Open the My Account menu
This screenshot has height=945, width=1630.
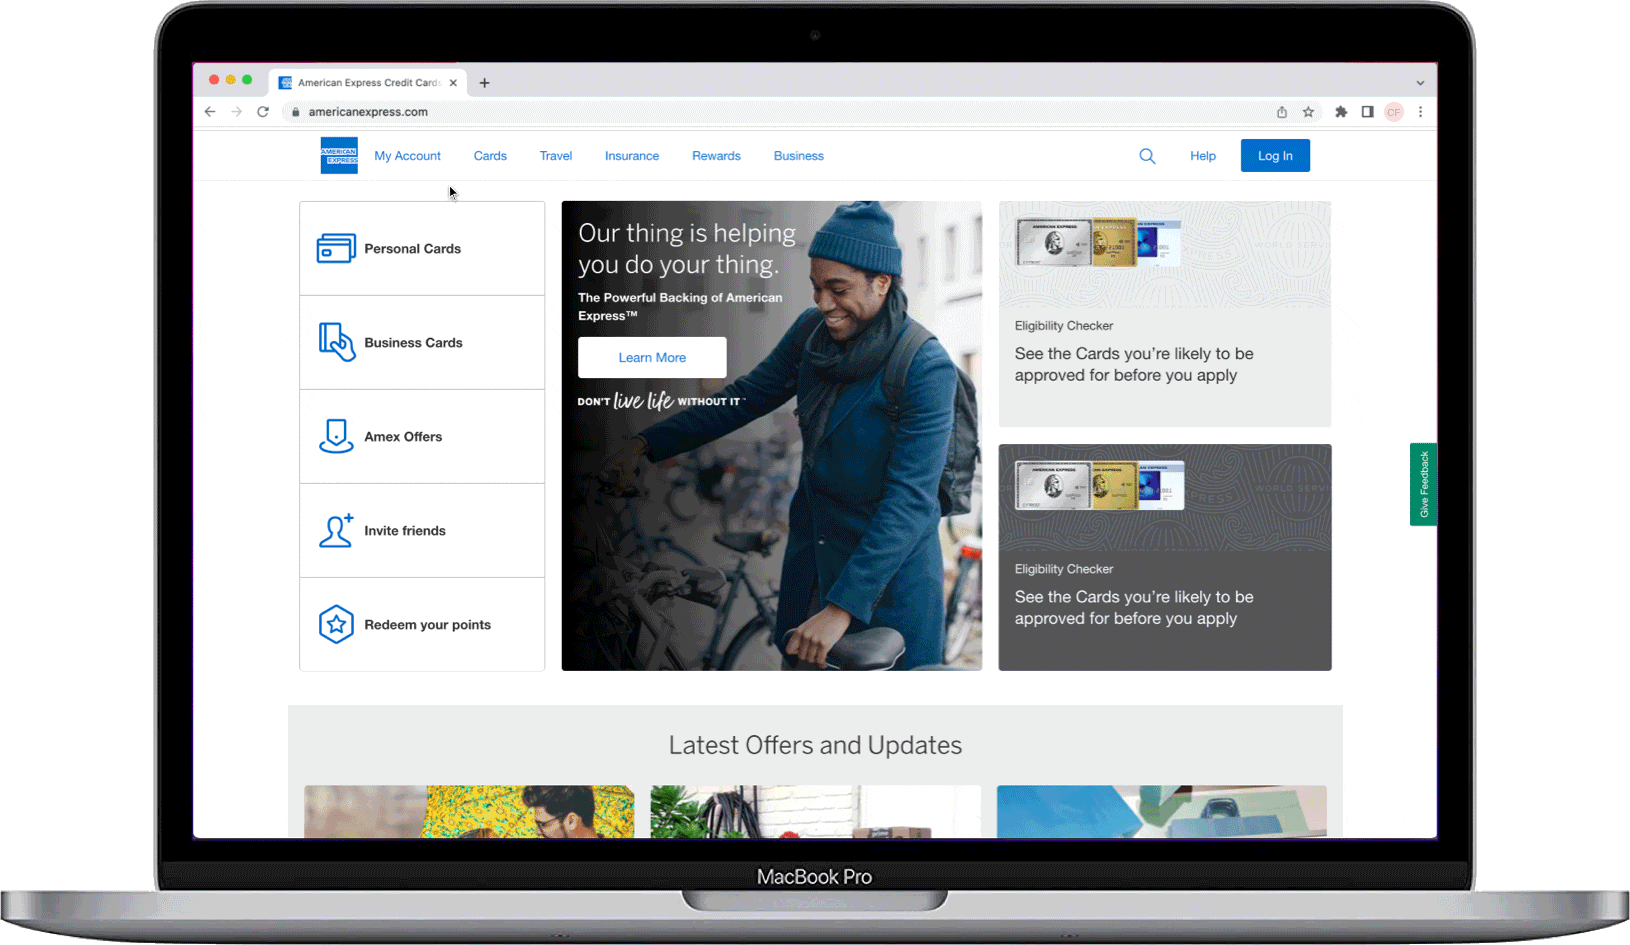point(407,156)
